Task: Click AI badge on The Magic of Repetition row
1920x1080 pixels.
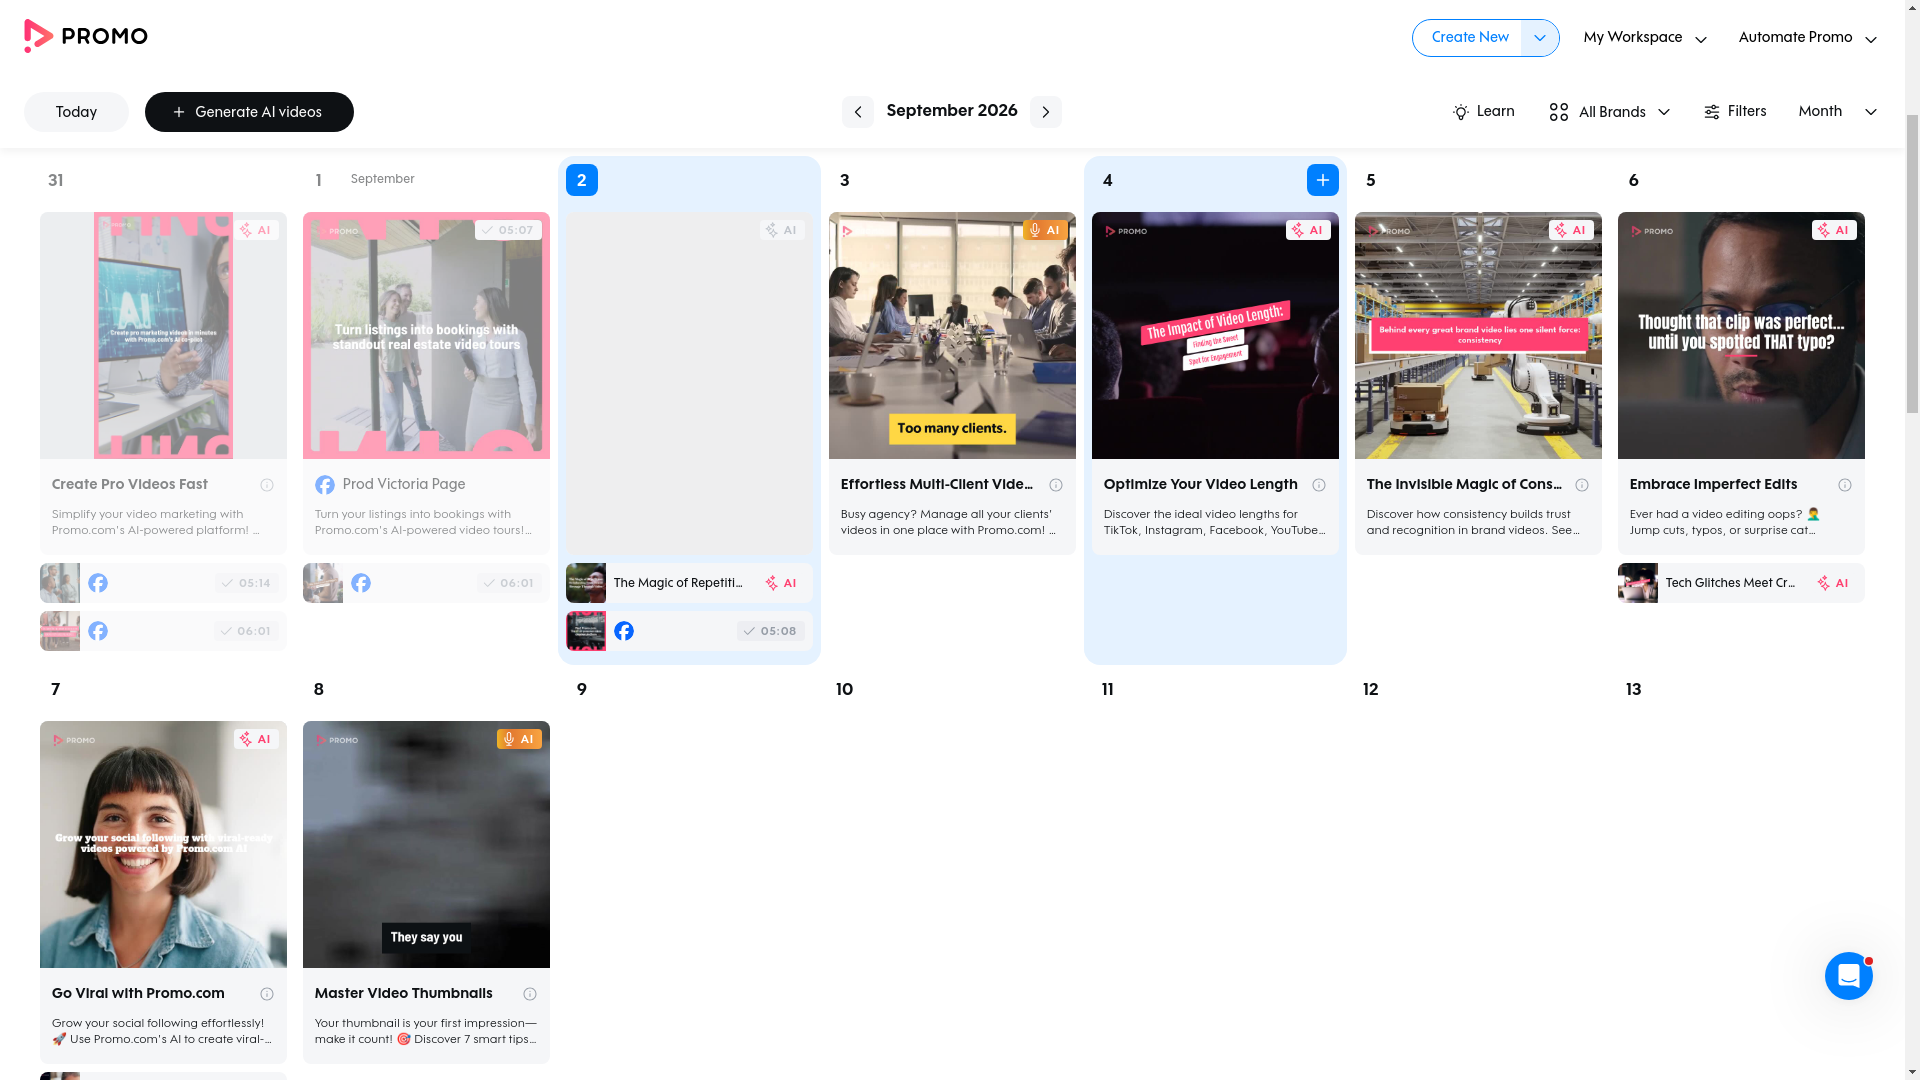Action: pyautogui.click(x=781, y=583)
